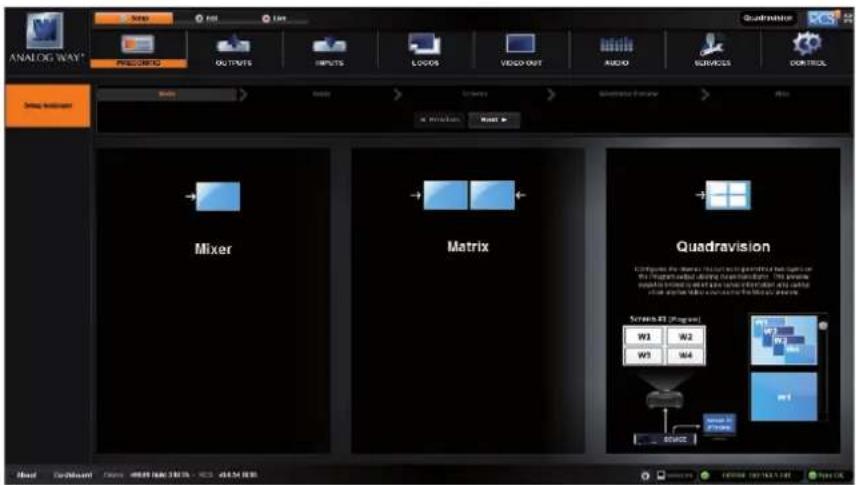Select last wizard step in breadcrumb
The height and width of the screenshot is (485, 856).
tap(782, 94)
